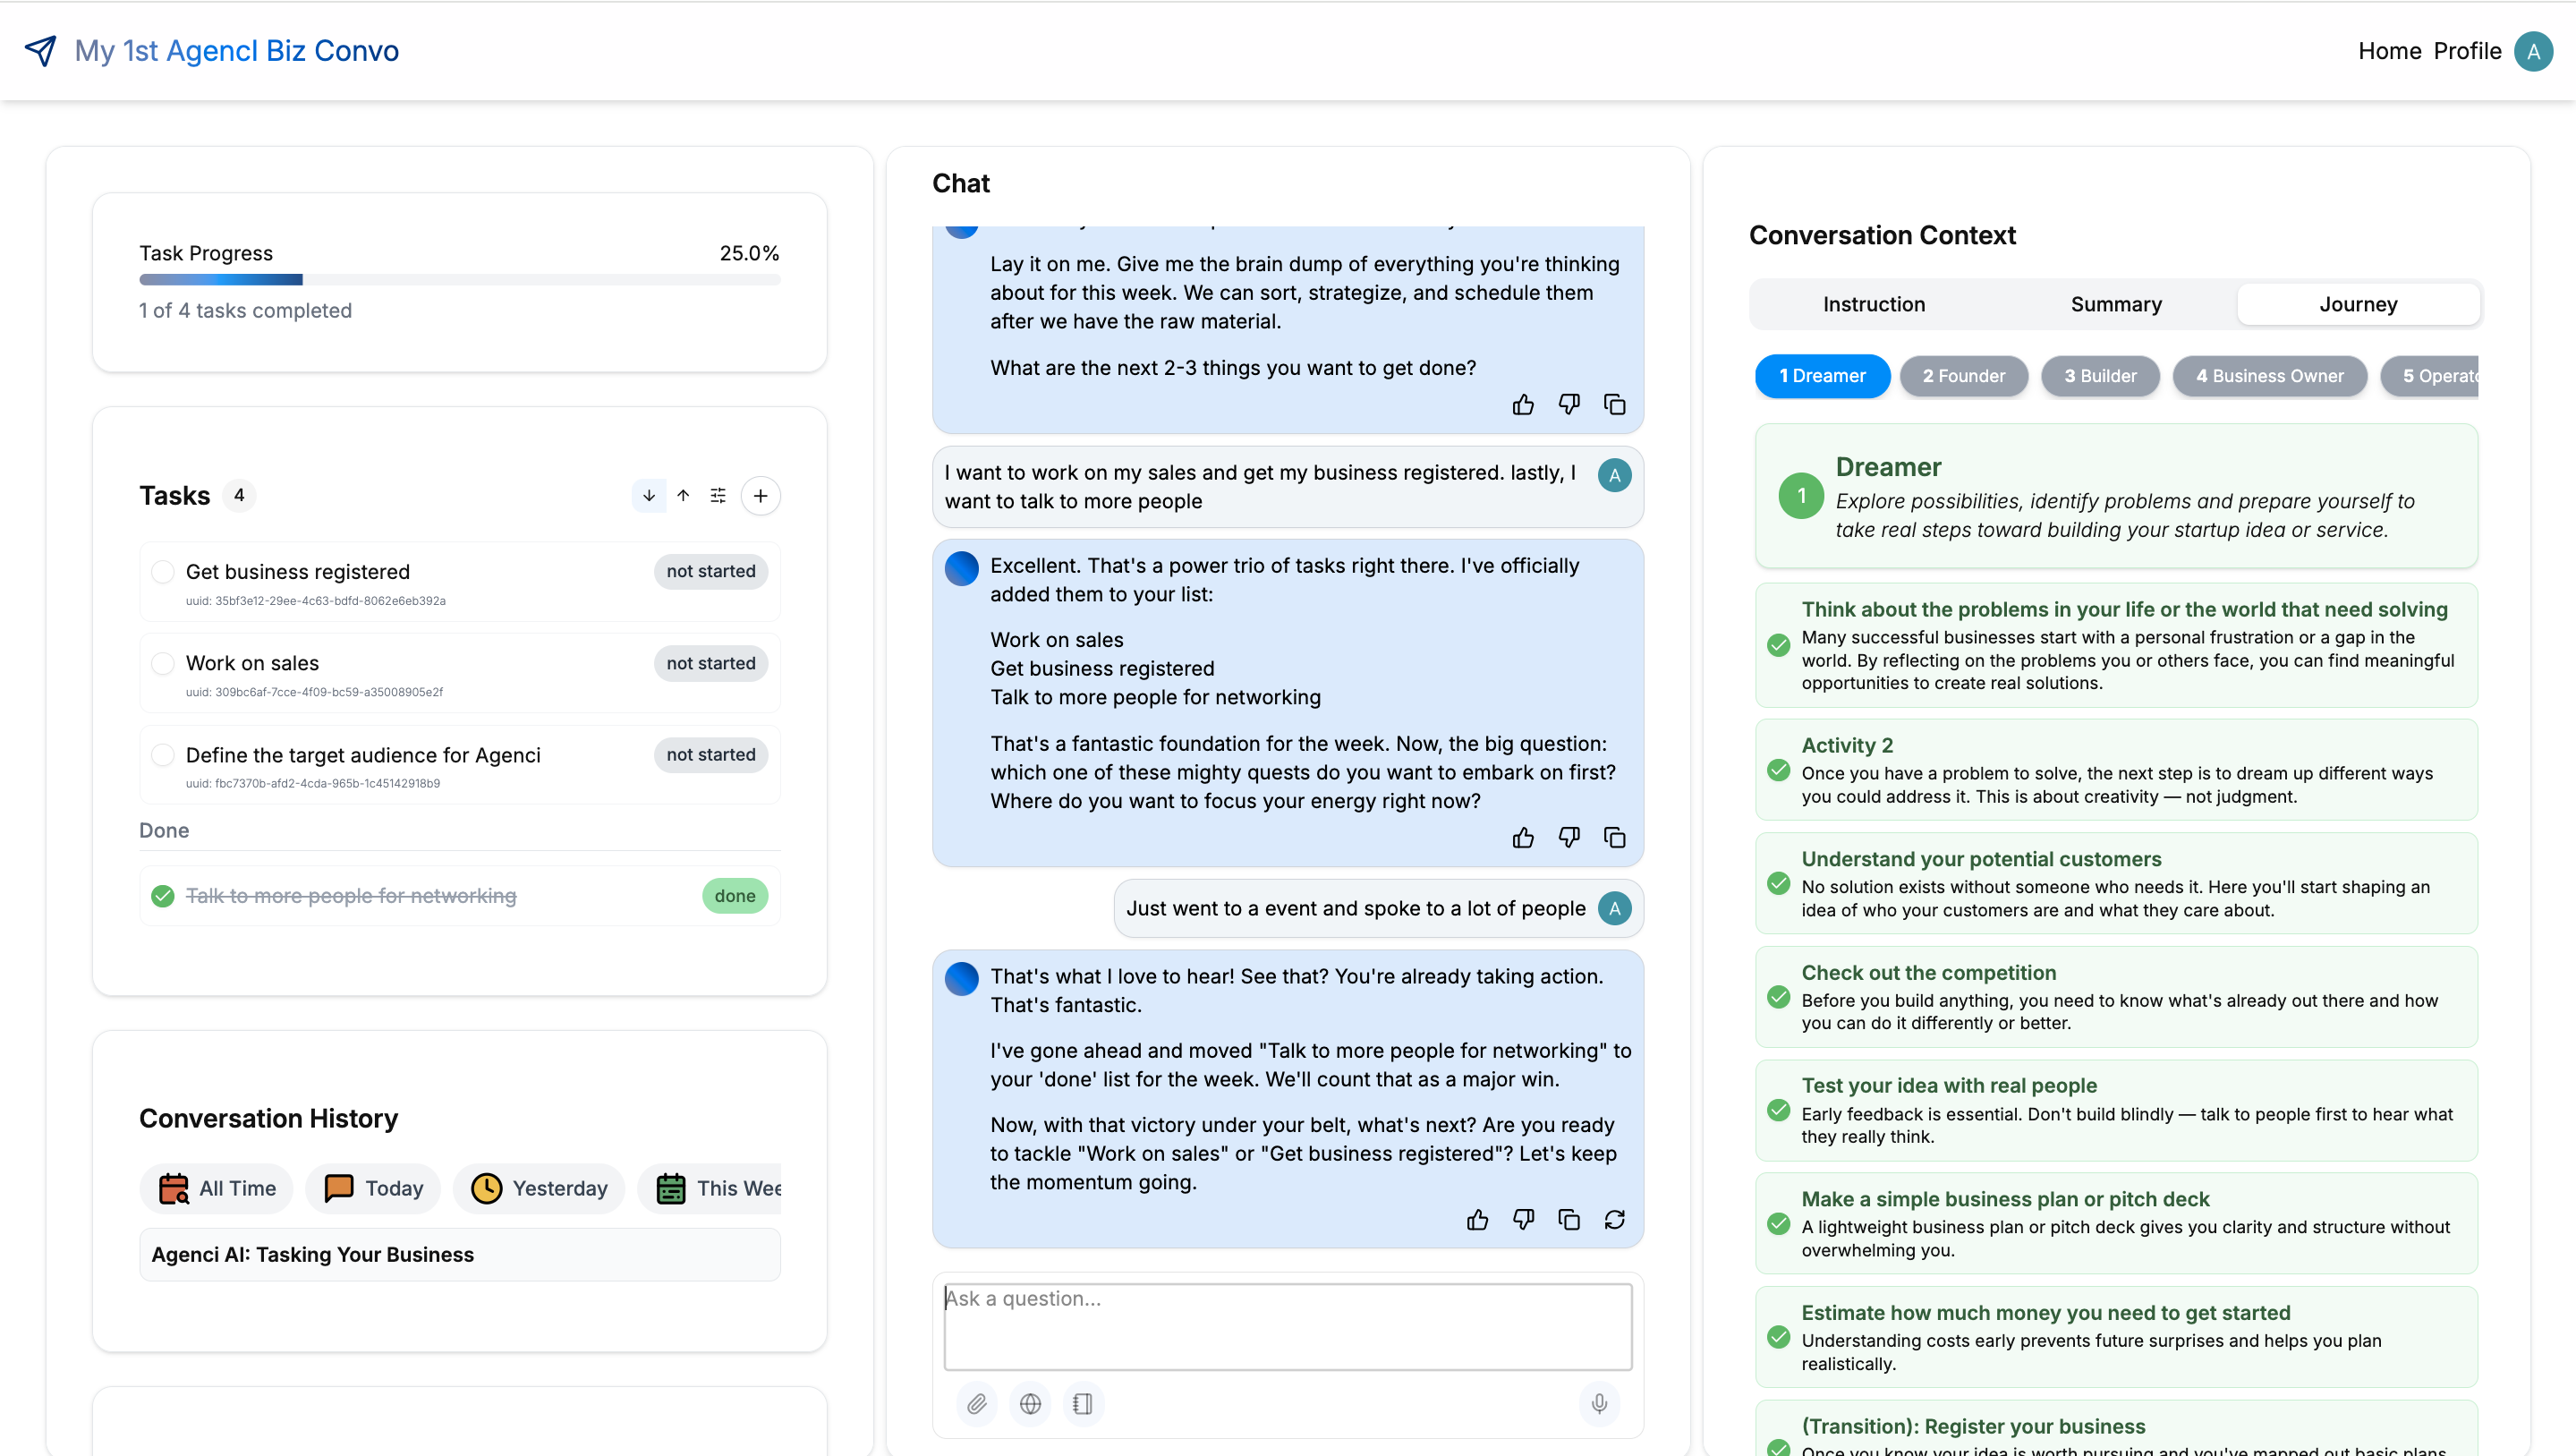Toggle check for 'Think about the problems' activity
Screen dimensions: 2576x1456
(x=1778, y=645)
